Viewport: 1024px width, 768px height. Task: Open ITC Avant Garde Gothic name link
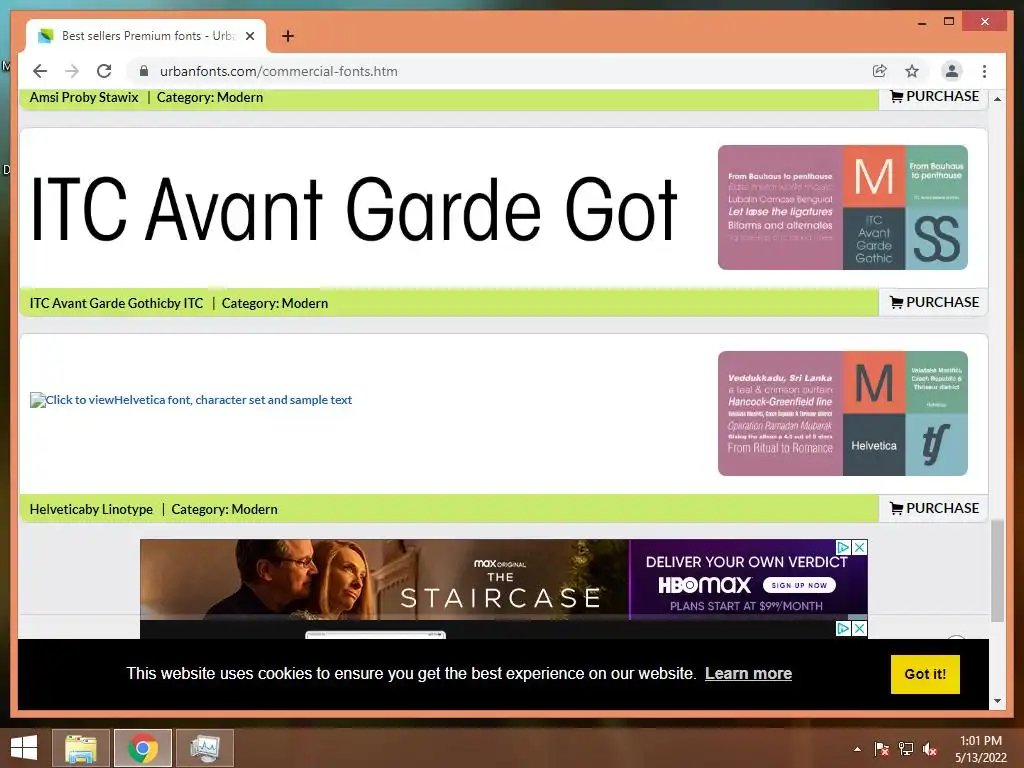[x=116, y=303]
